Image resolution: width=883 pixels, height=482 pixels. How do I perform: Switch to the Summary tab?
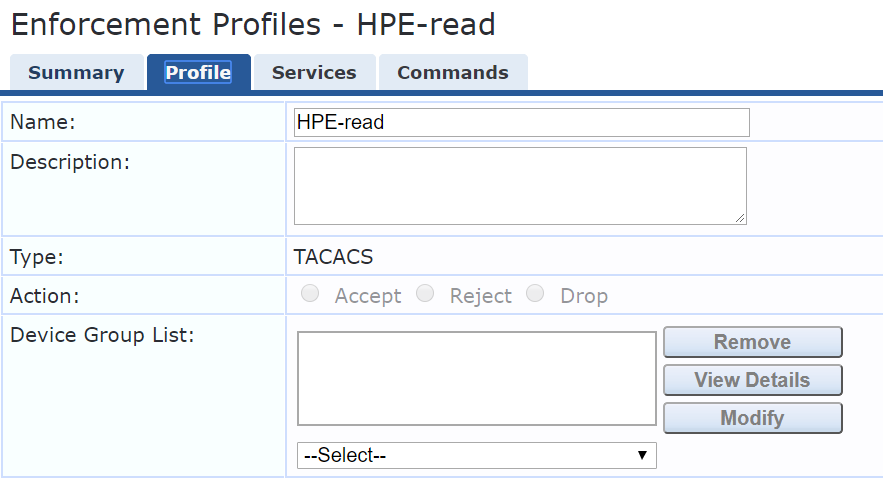77,72
